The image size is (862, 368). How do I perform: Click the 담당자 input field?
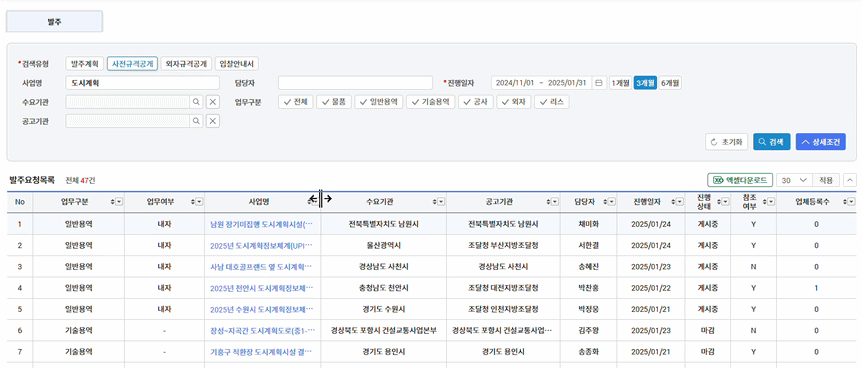(355, 83)
